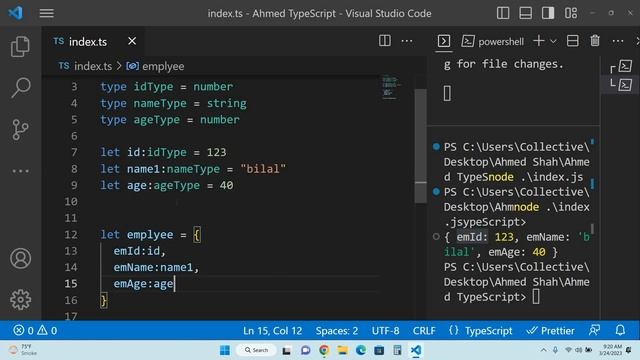The image size is (640, 360).
Task: Toggle the bottom panel layout icon
Action: pyautogui.click(x=525, y=13)
